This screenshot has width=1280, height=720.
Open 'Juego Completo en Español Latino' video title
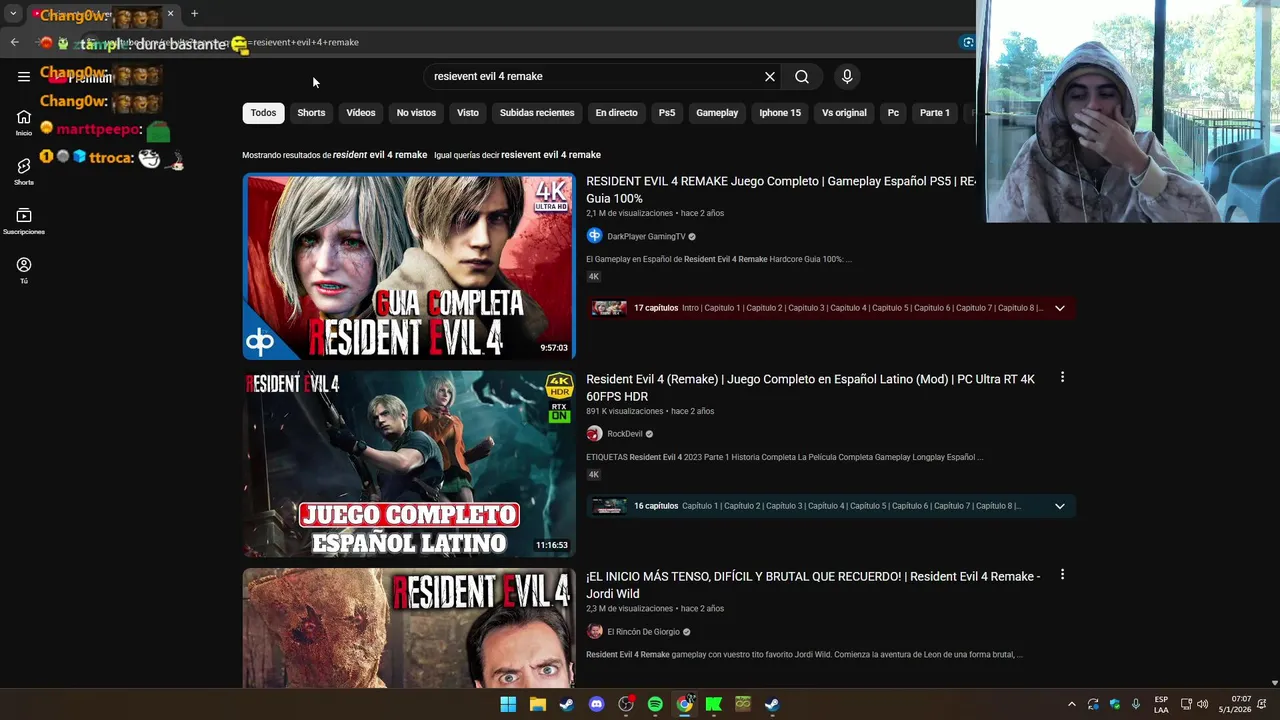[811, 388]
